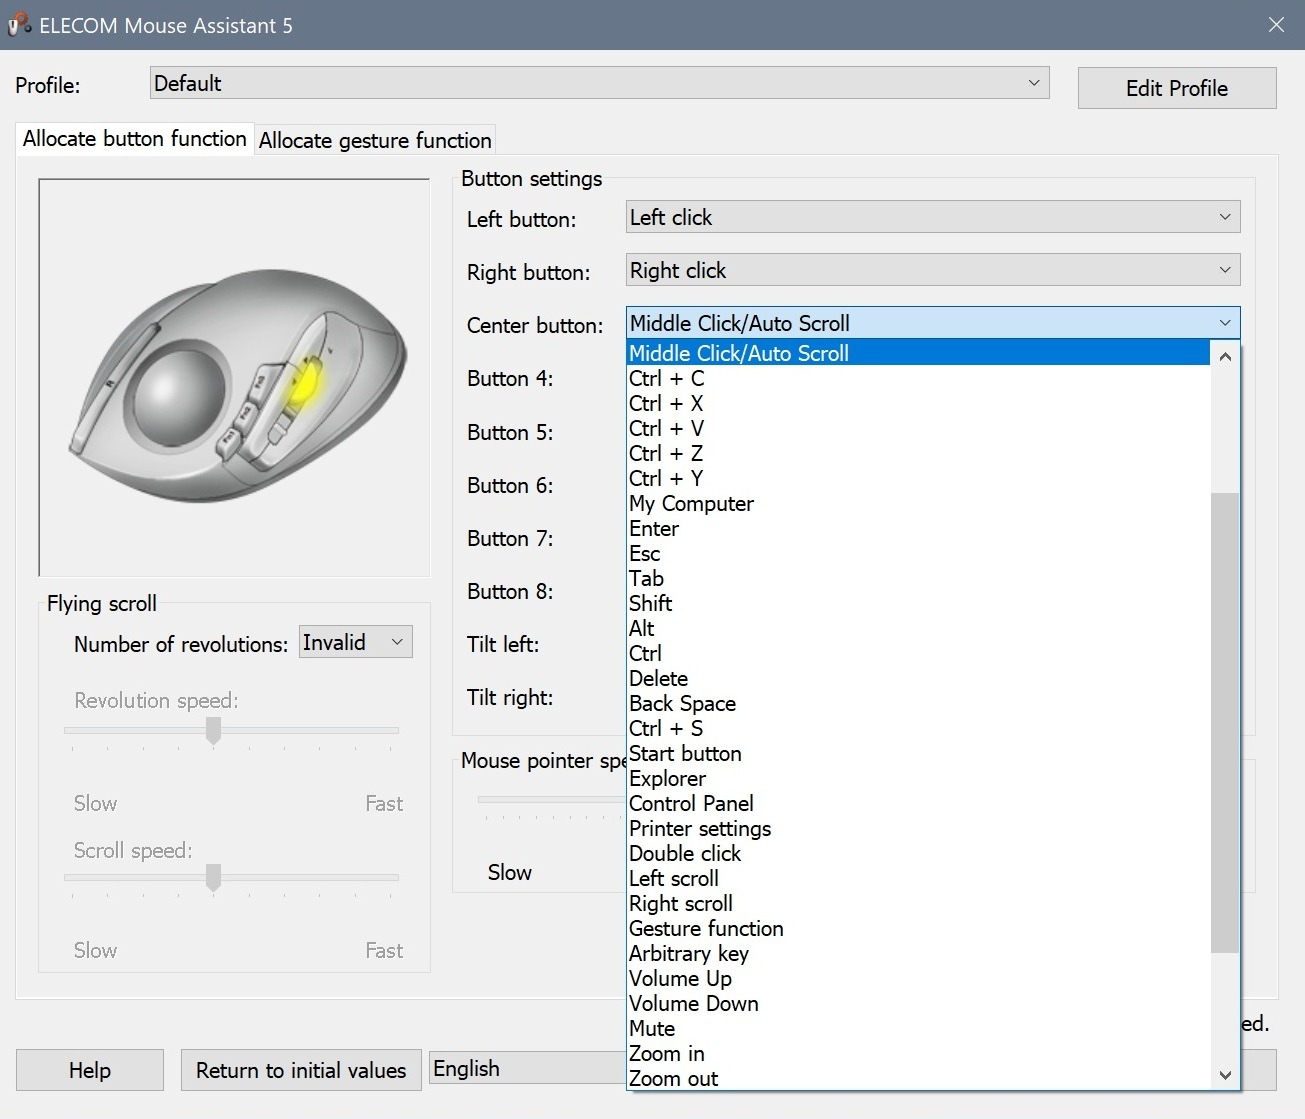The height and width of the screenshot is (1119, 1305).
Task: Click the dropdown list scroll down arrow
Action: 1225,1075
